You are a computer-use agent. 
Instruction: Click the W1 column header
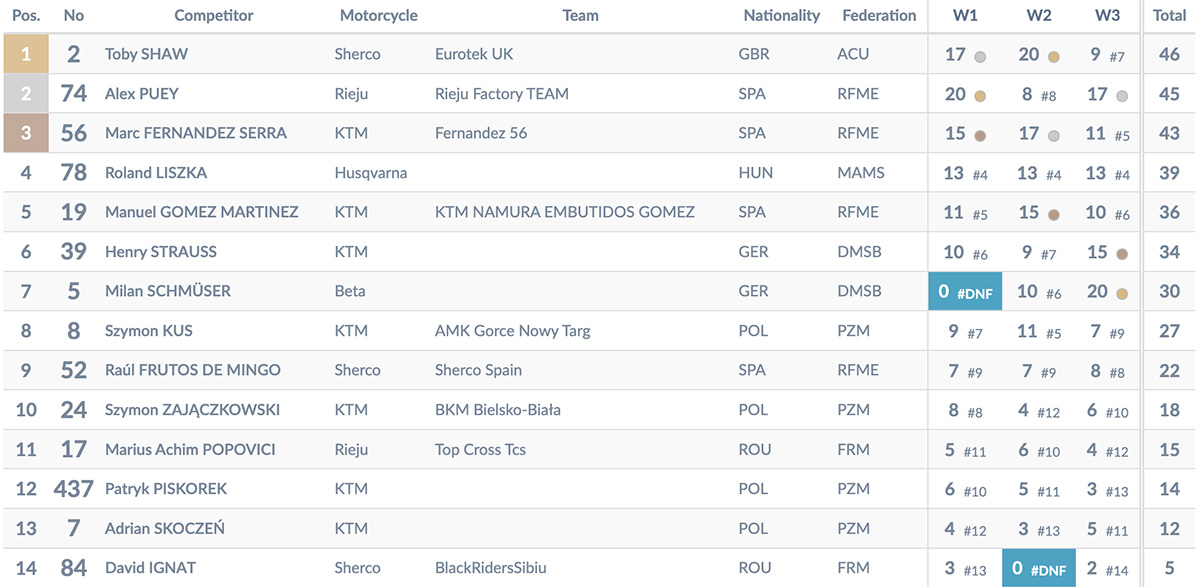pos(966,16)
